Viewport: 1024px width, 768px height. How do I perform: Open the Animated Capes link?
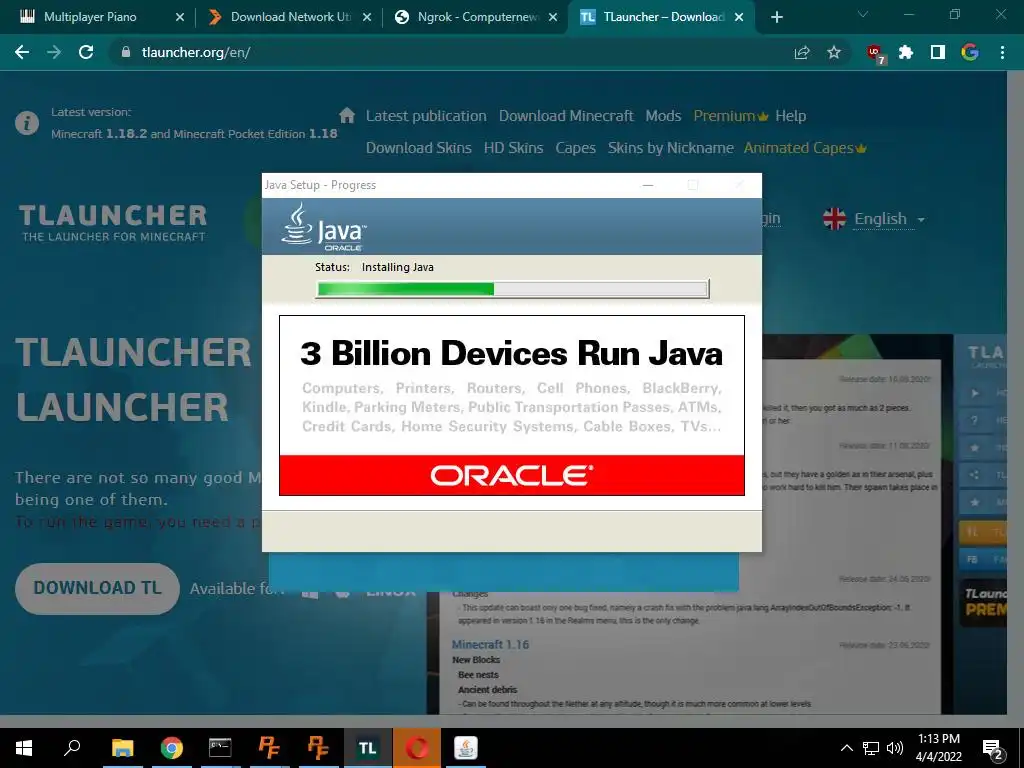click(x=805, y=148)
